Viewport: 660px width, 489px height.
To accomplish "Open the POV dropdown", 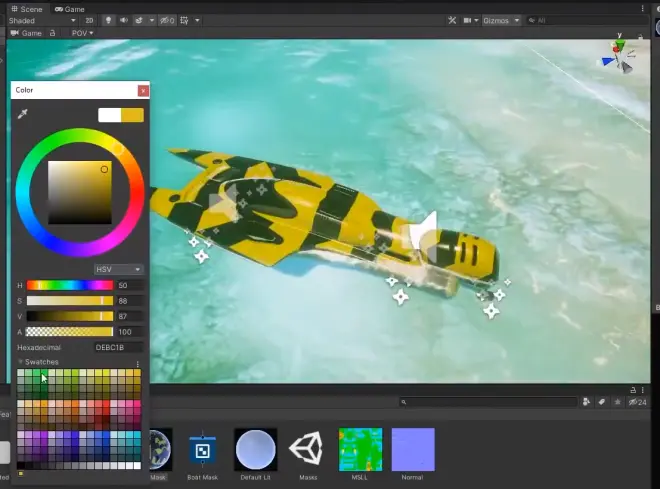I will coord(82,33).
